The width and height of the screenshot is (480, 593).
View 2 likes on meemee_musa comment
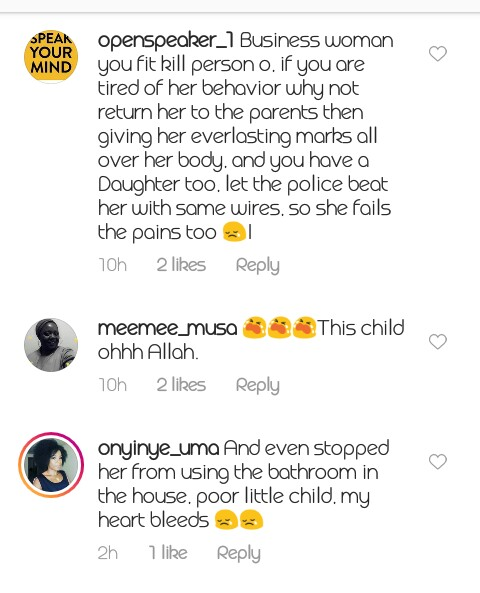[181, 385]
